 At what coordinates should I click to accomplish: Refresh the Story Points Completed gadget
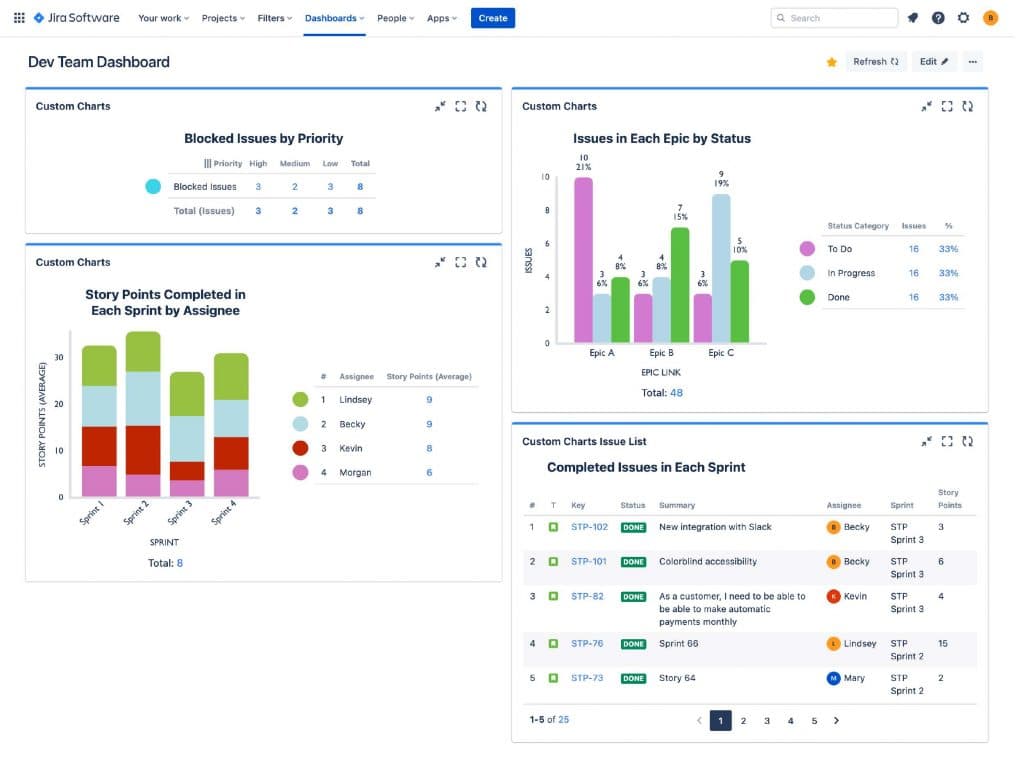(481, 262)
